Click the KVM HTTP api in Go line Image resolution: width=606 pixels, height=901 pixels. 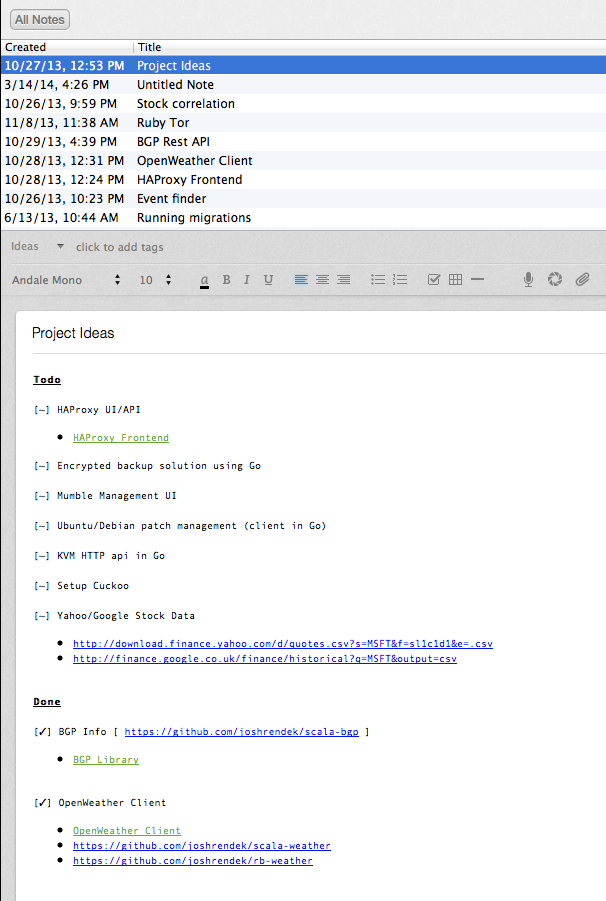[x=99, y=556]
